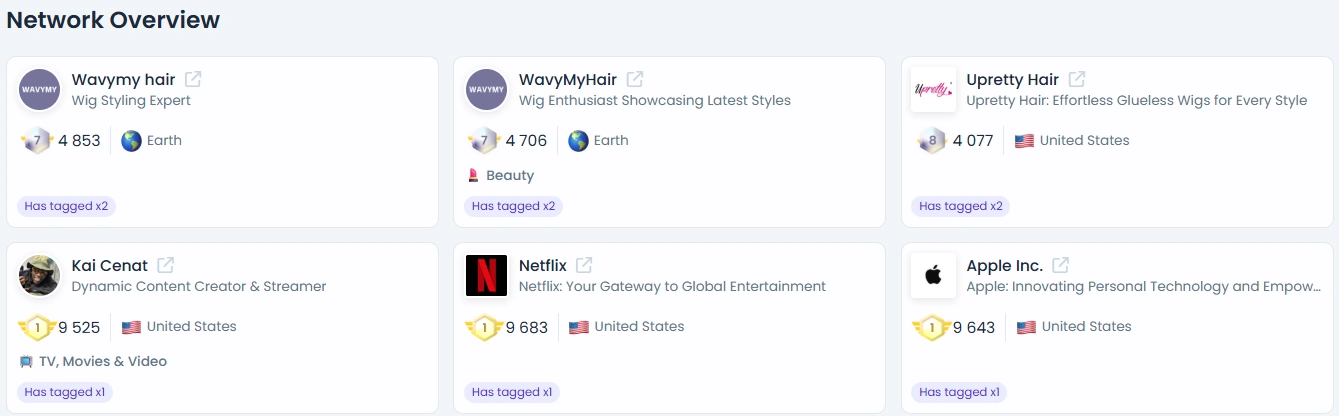This screenshot has width=1339, height=416.
Task: Open the Apple Inc. profile name
Action: (1005, 266)
